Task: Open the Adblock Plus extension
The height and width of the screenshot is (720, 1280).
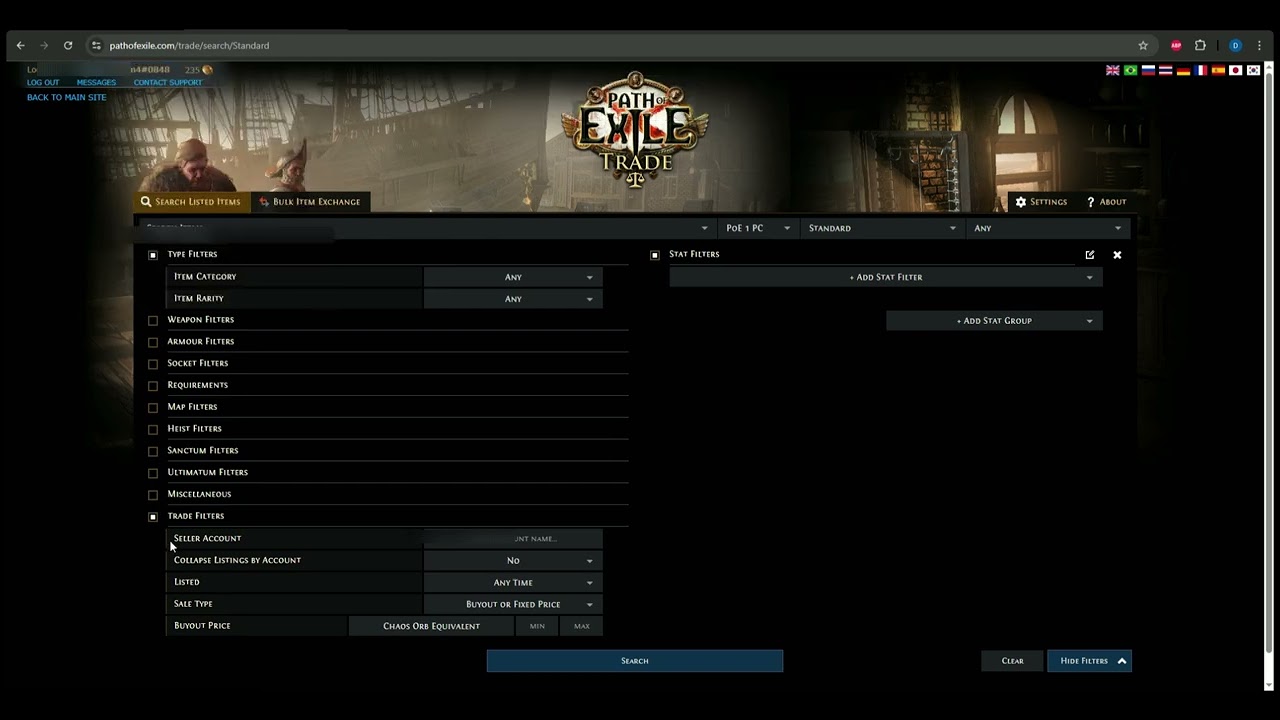Action: (x=1176, y=45)
